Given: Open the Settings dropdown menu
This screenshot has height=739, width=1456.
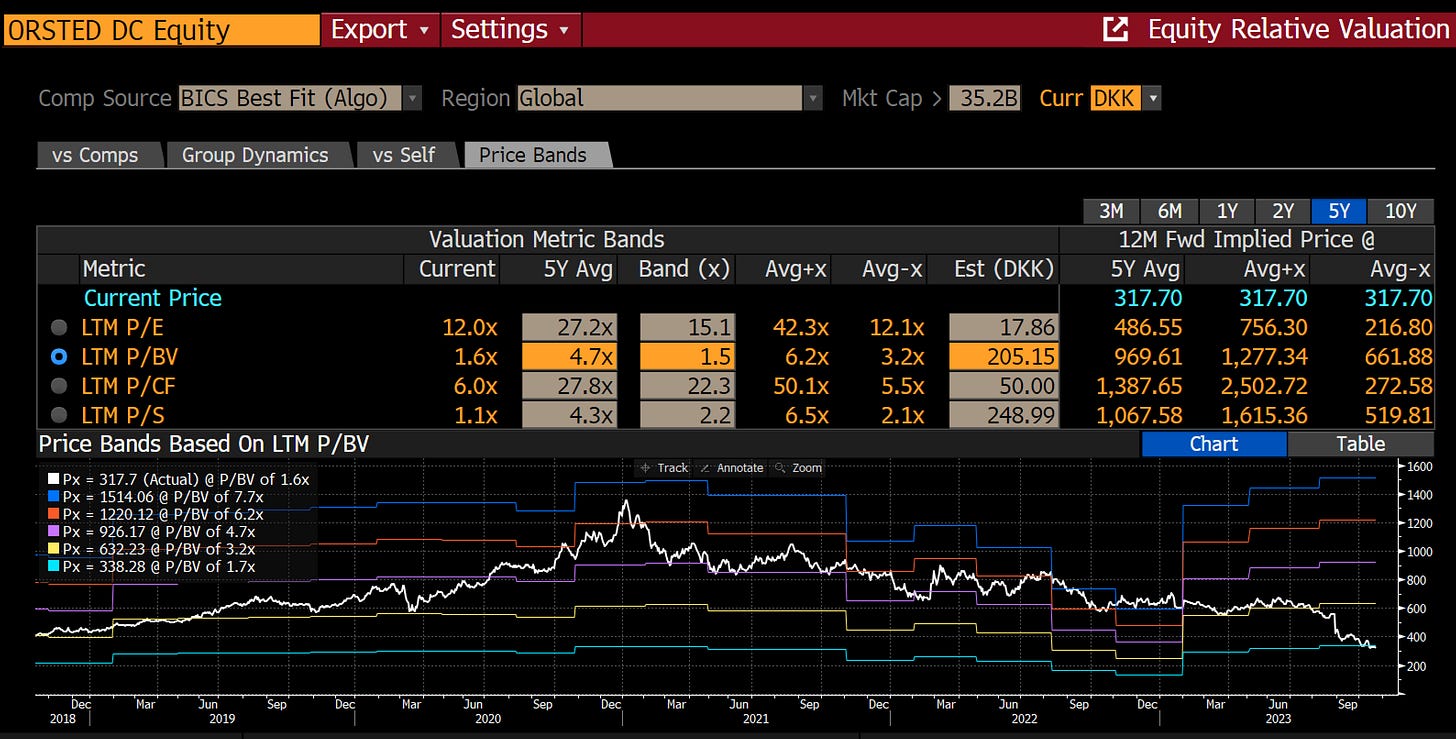Looking at the screenshot, I should tap(510, 29).
